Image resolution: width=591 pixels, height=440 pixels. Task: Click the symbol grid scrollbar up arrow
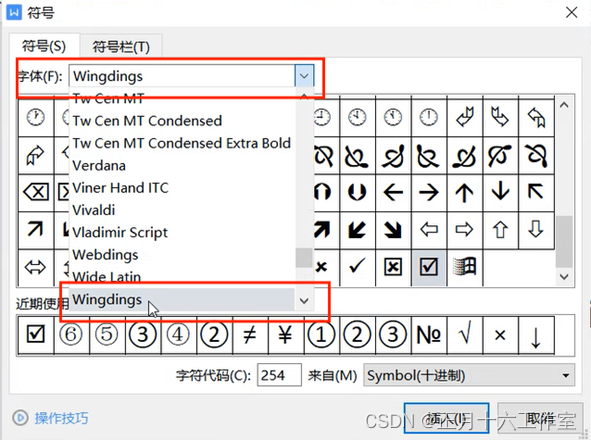point(564,105)
